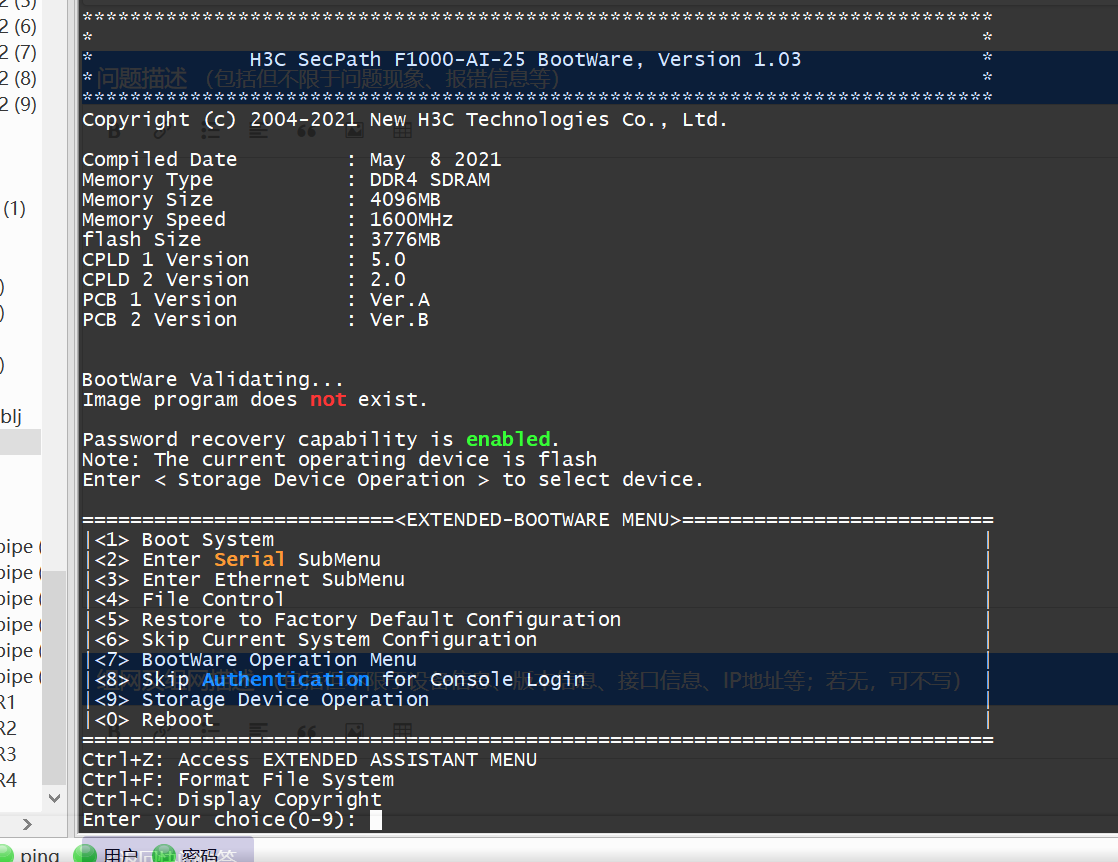Click the BootWare Version 1.03 title line
The image size is (1118, 862).
[x=525, y=60]
